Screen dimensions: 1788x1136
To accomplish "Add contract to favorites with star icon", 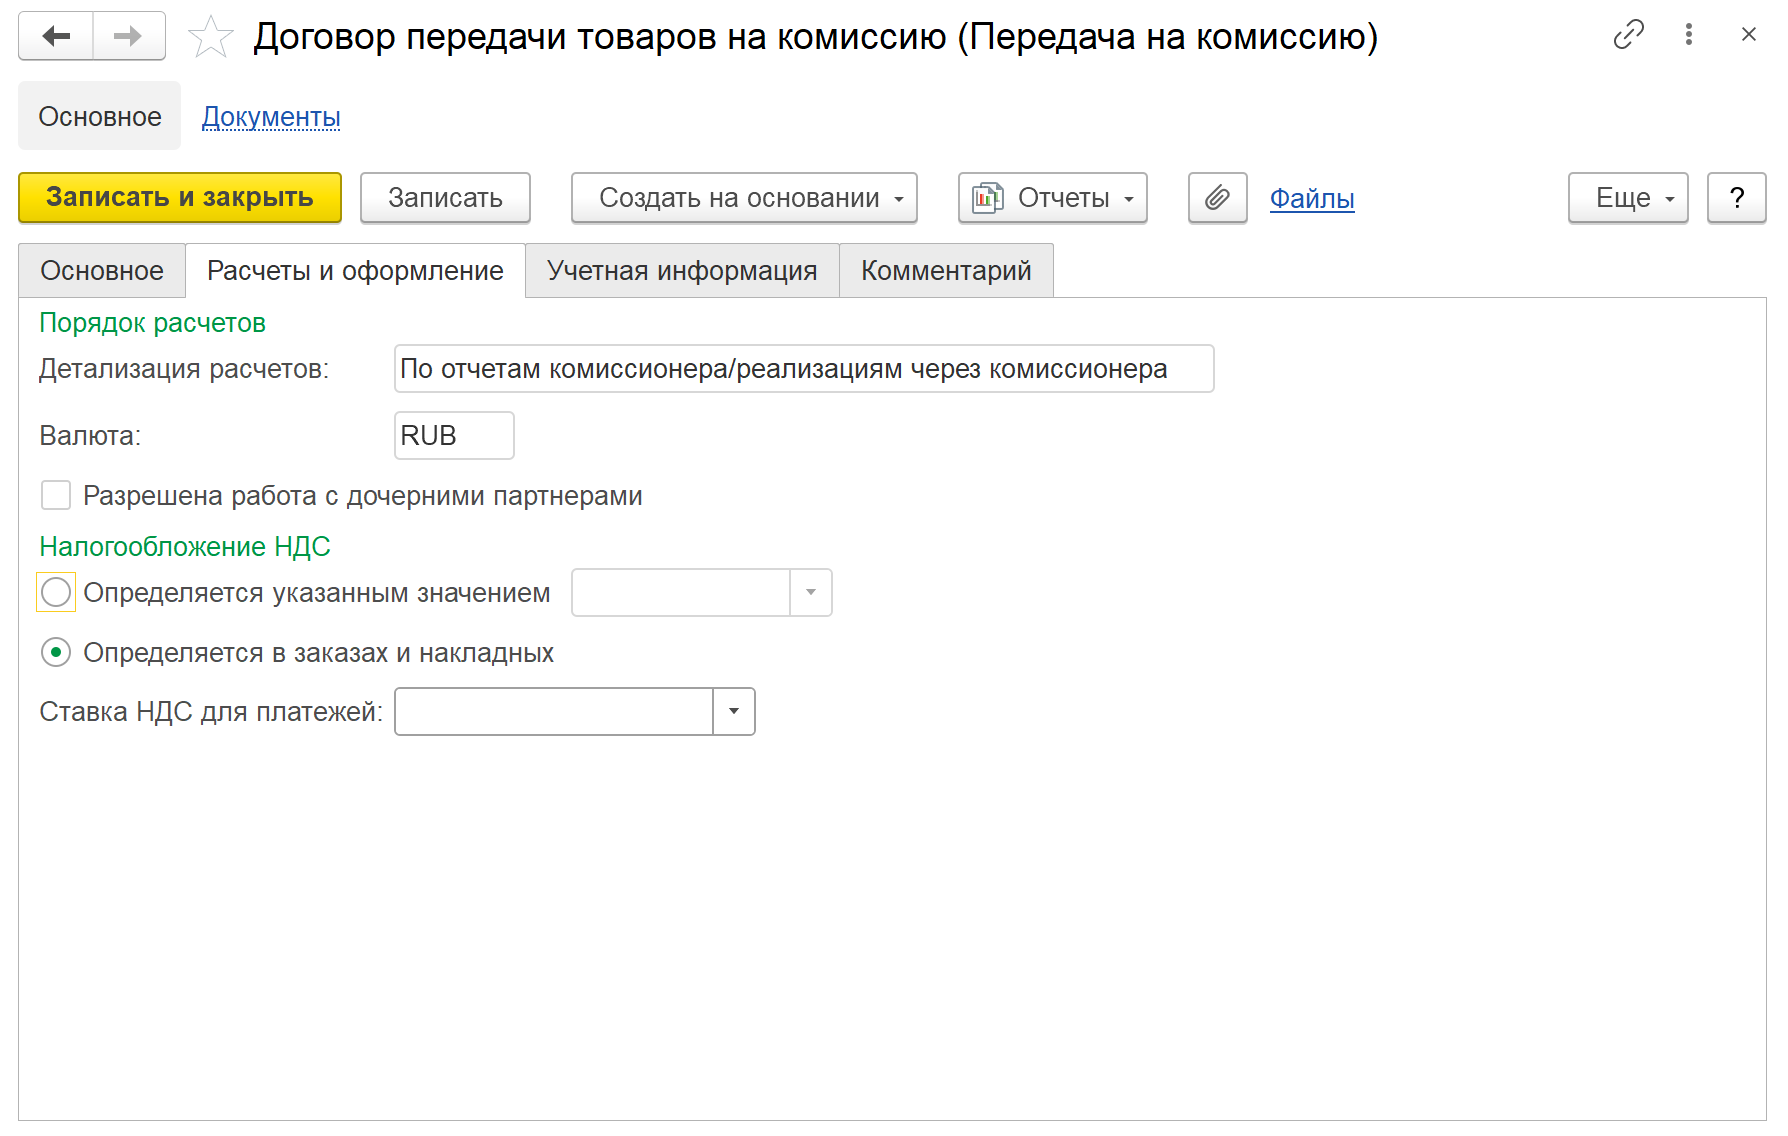I will [x=210, y=38].
